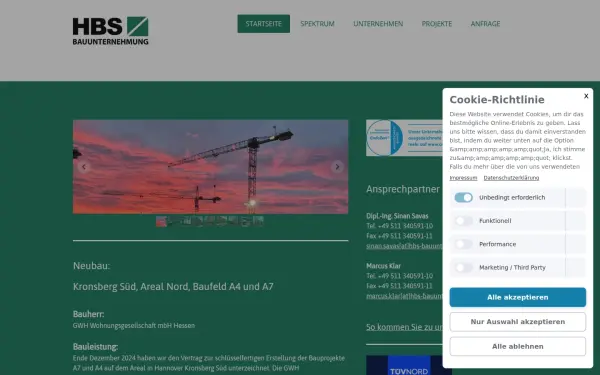The width and height of the screenshot is (600, 375).
Task: Toggle the Unbedingt erforderlich cookie switch
Action: tap(463, 197)
